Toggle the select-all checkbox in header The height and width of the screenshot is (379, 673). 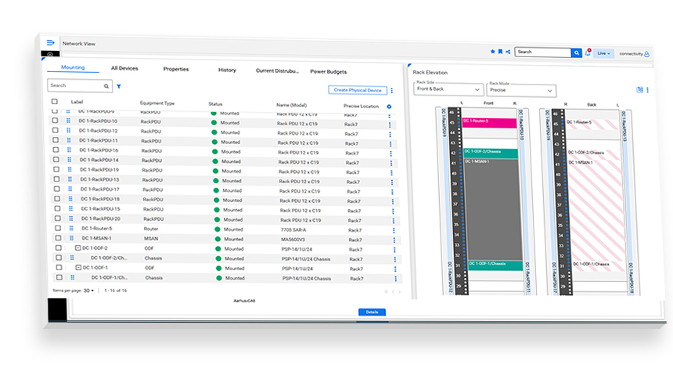55,102
